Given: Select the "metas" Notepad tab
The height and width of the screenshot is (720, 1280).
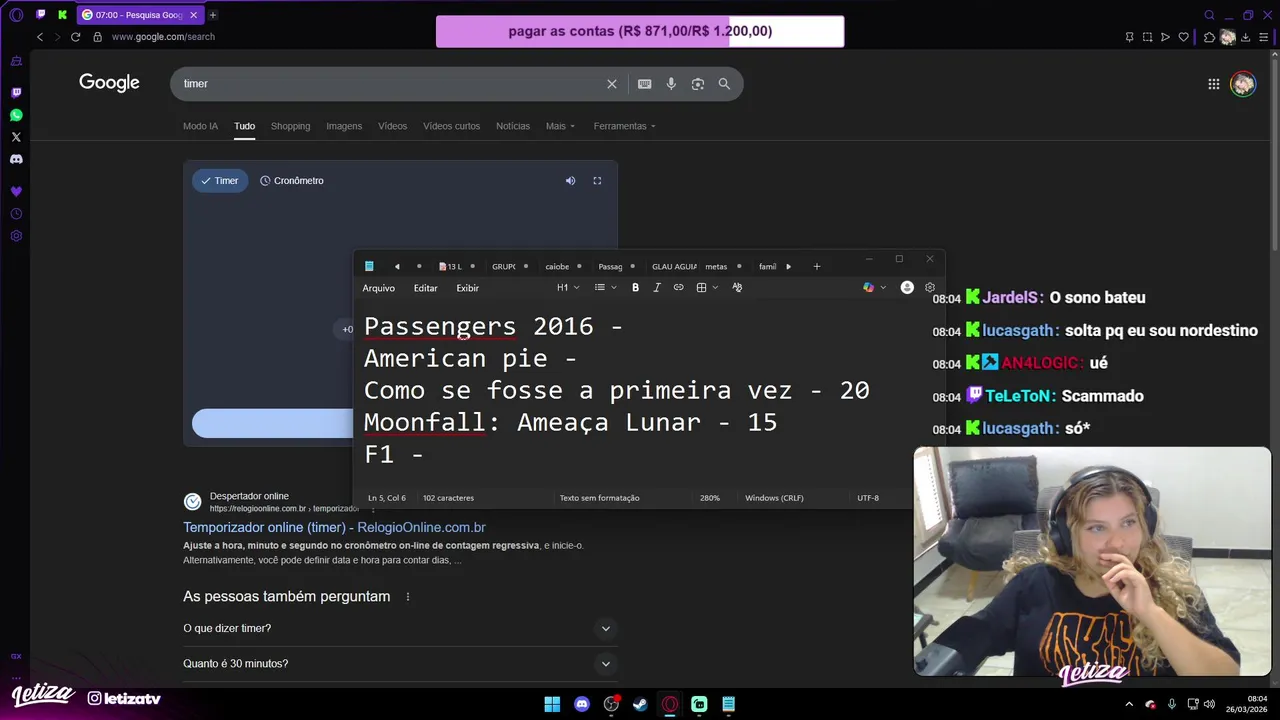Looking at the screenshot, I should pos(716,267).
